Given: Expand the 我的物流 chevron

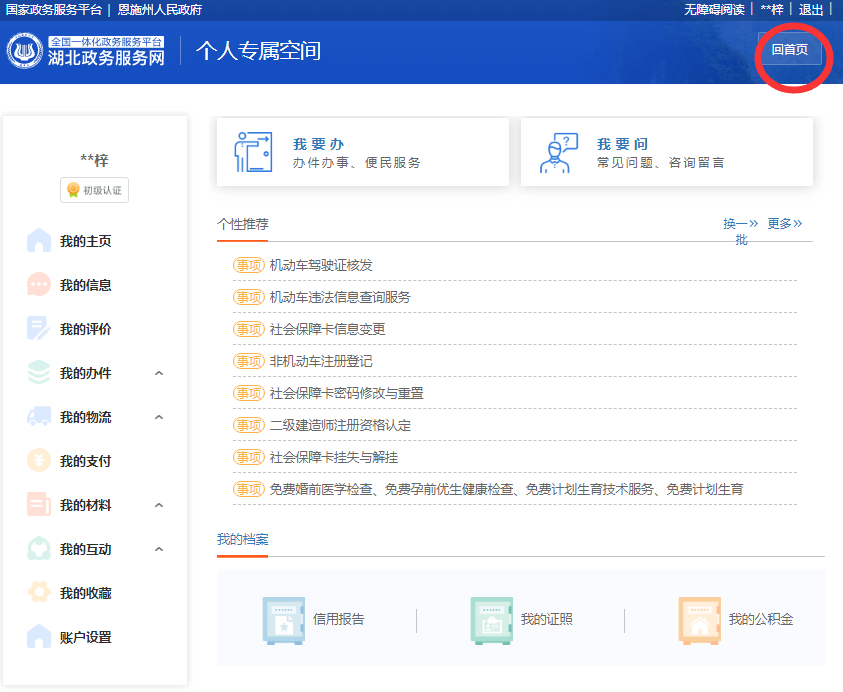Looking at the screenshot, I should click(x=159, y=417).
